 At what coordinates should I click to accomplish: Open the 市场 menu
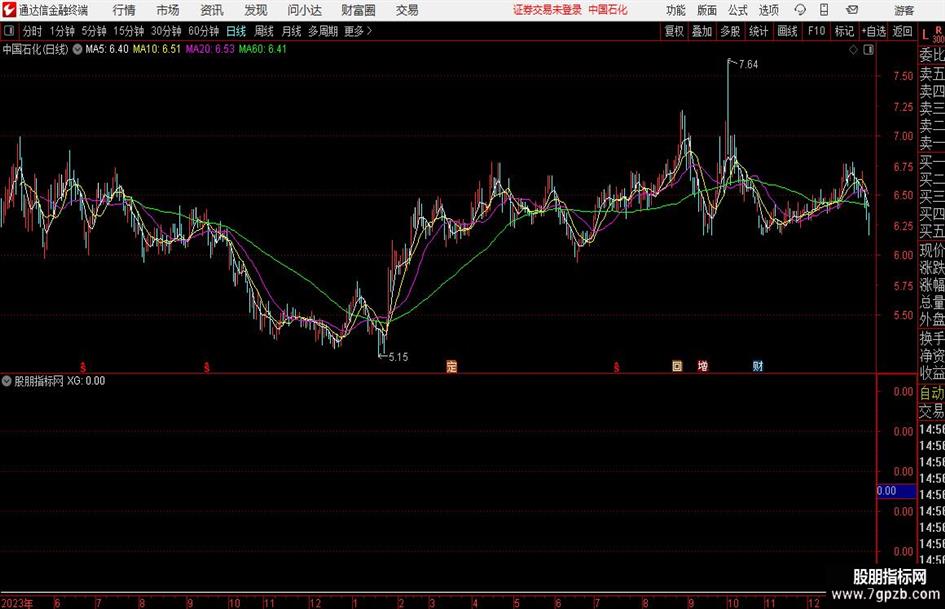point(168,10)
